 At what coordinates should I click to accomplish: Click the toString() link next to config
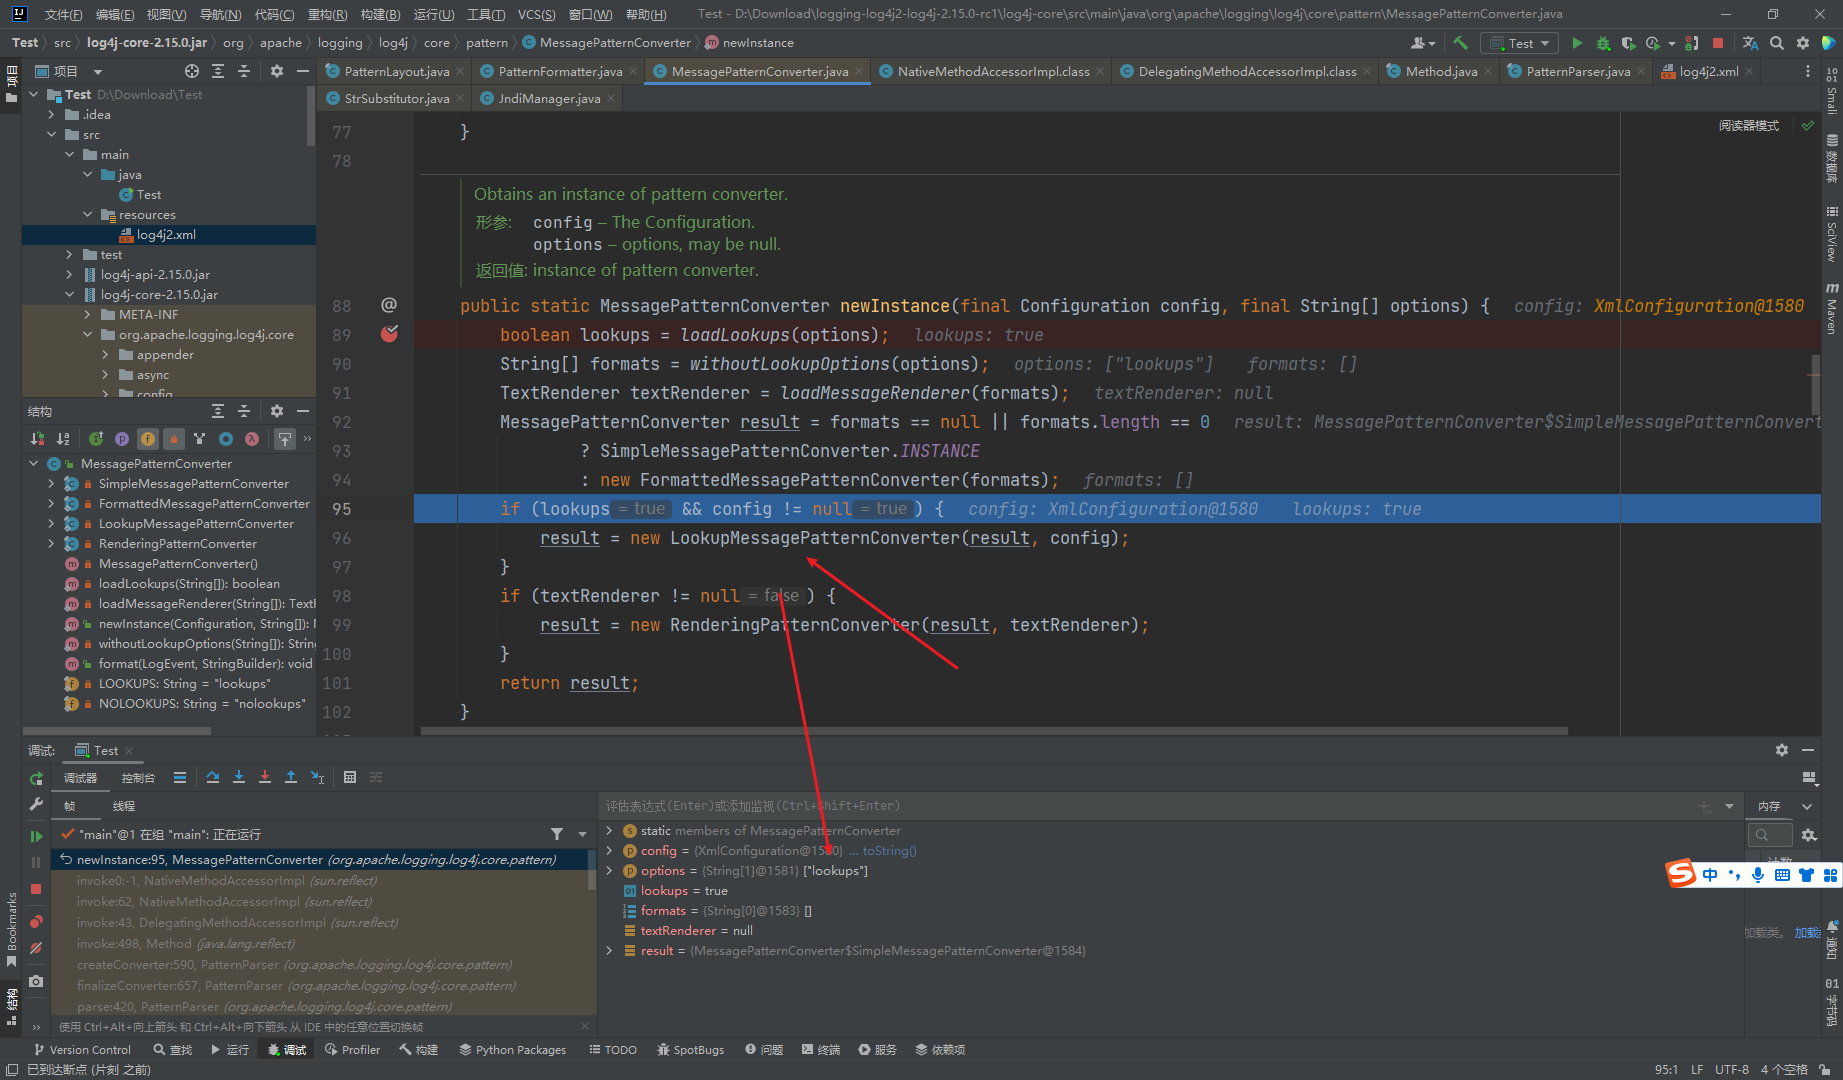889,851
